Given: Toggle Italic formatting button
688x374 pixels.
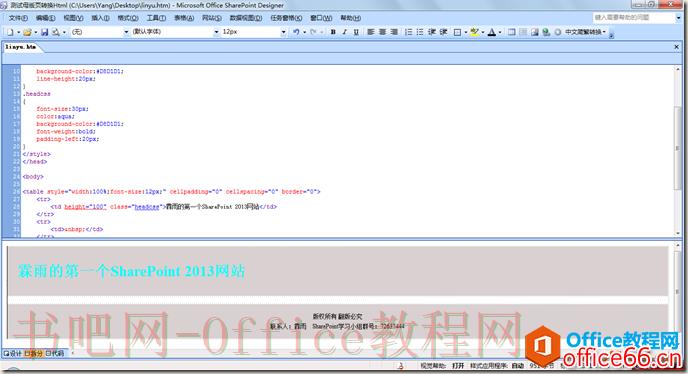Looking at the screenshot, I should (x=345, y=32).
